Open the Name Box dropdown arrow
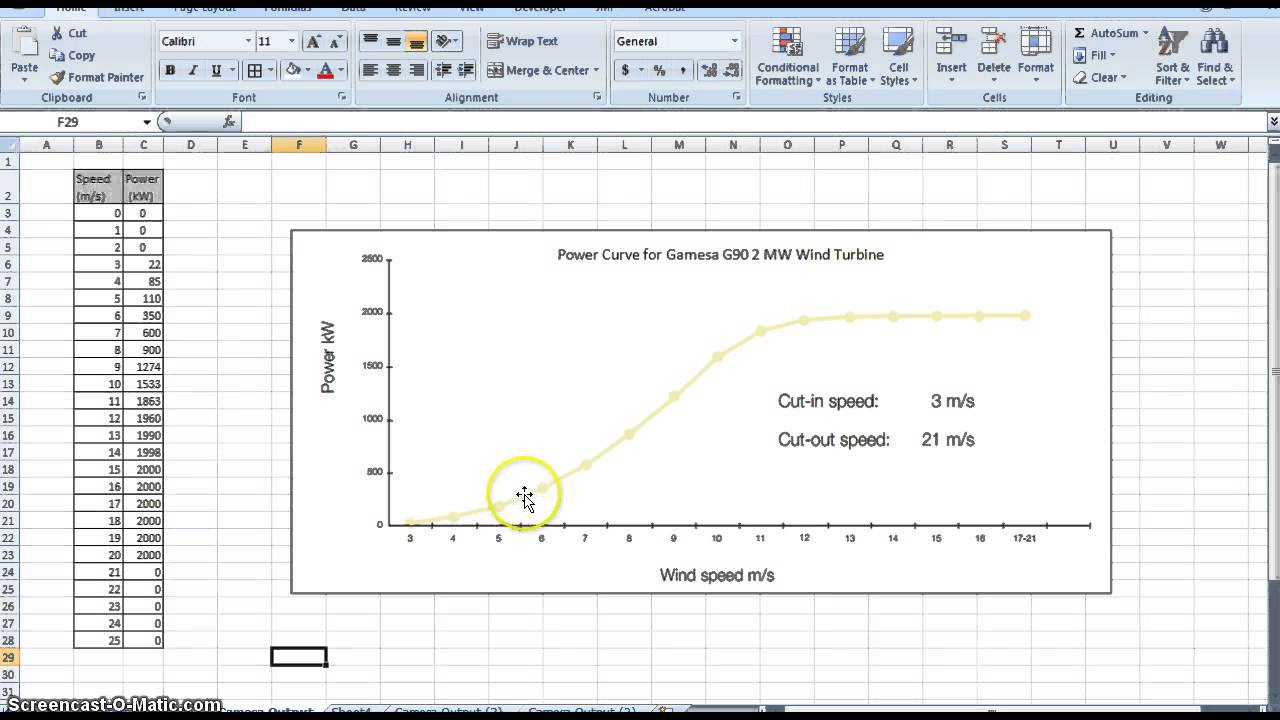Viewport: 1280px width, 720px height. (x=147, y=122)
